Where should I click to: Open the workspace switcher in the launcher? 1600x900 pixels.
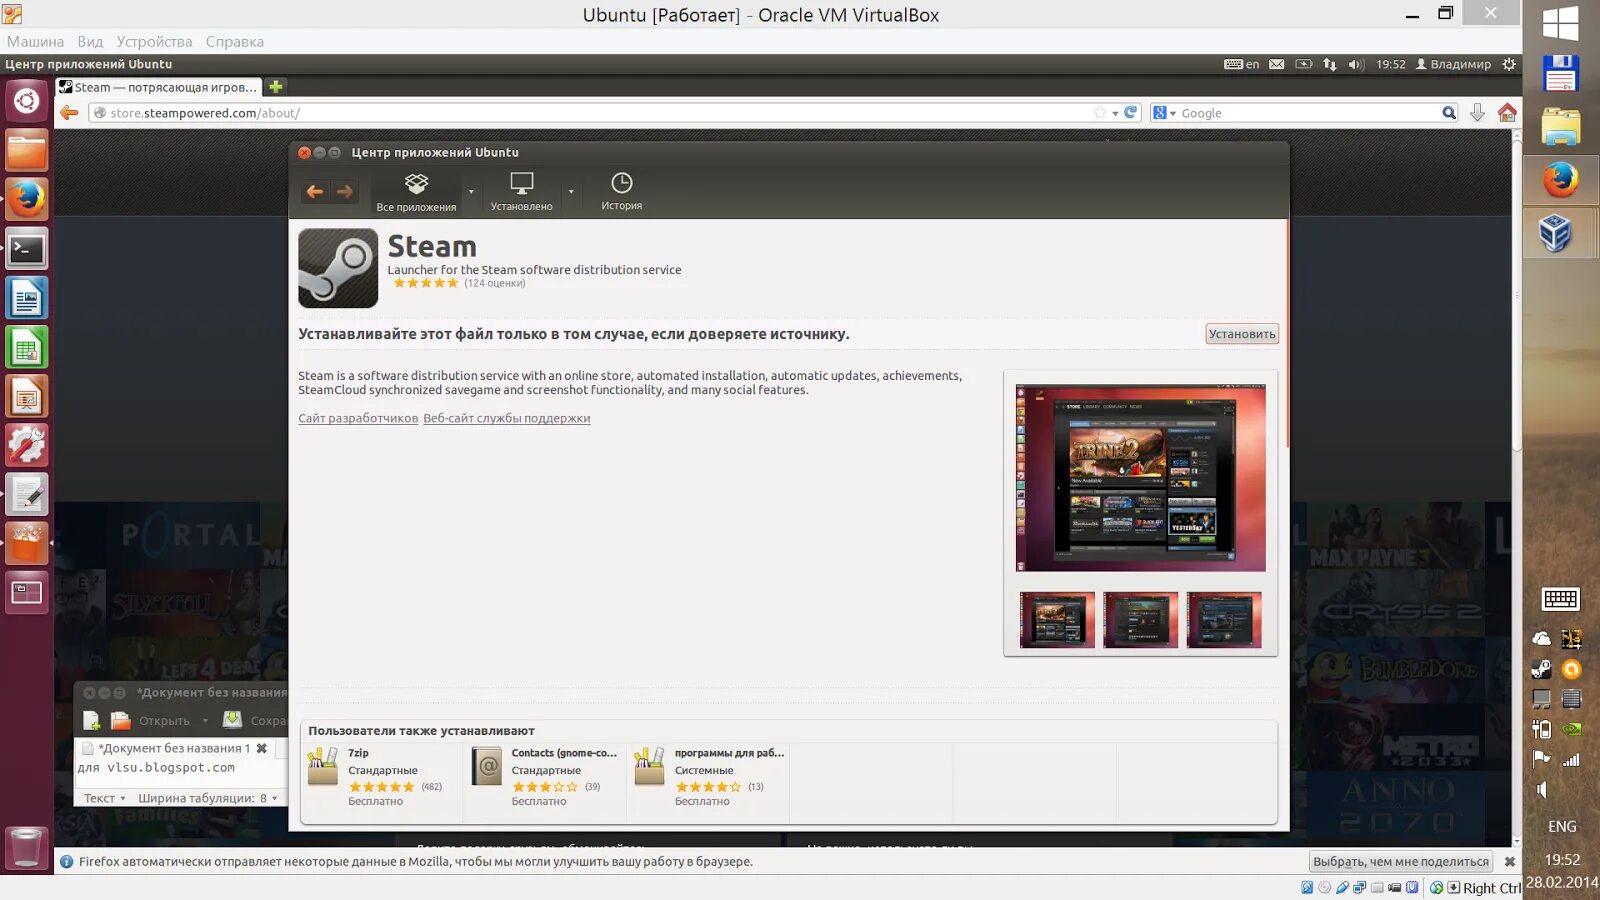(x=27, y=593)
